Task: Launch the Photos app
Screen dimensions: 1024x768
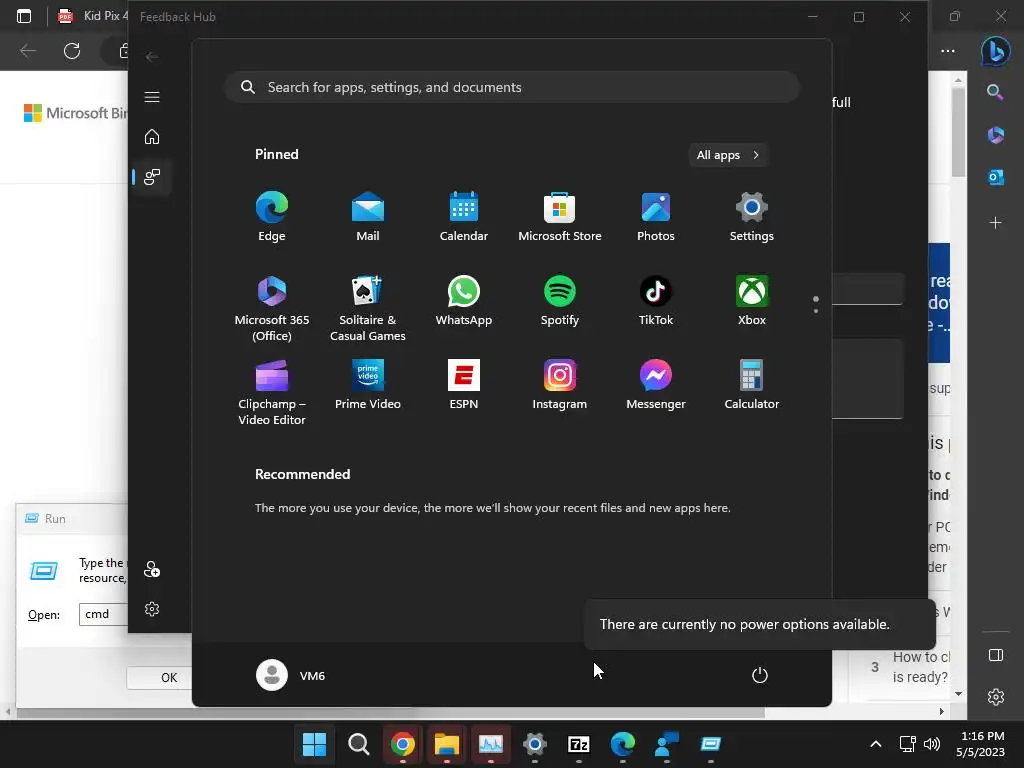Action: point(656,217)
